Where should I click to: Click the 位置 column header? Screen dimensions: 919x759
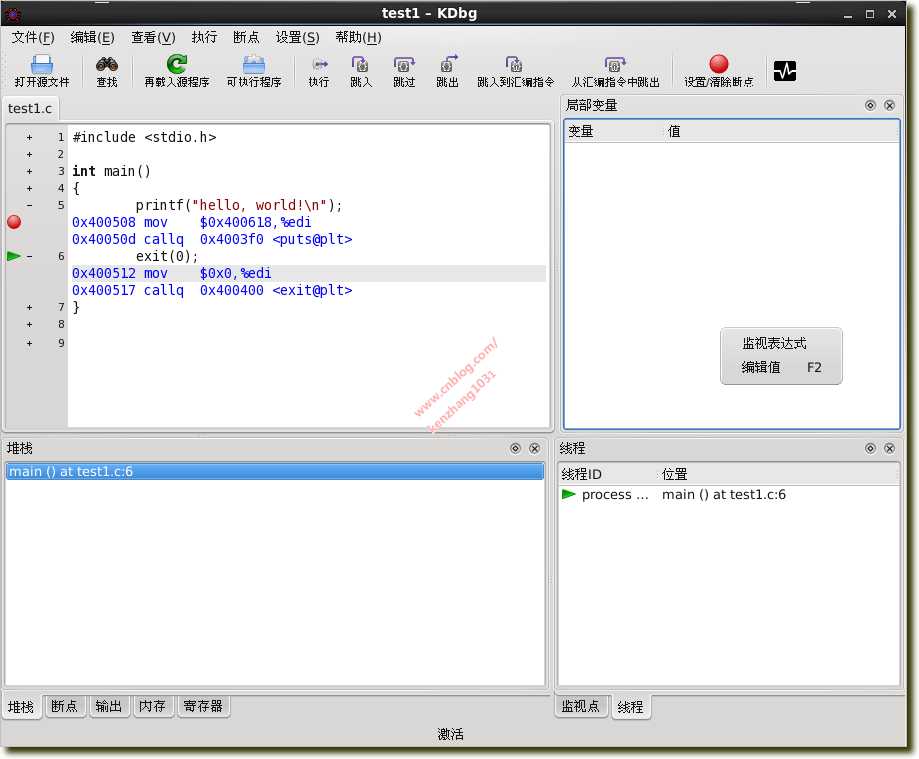[x=778, y=474]
